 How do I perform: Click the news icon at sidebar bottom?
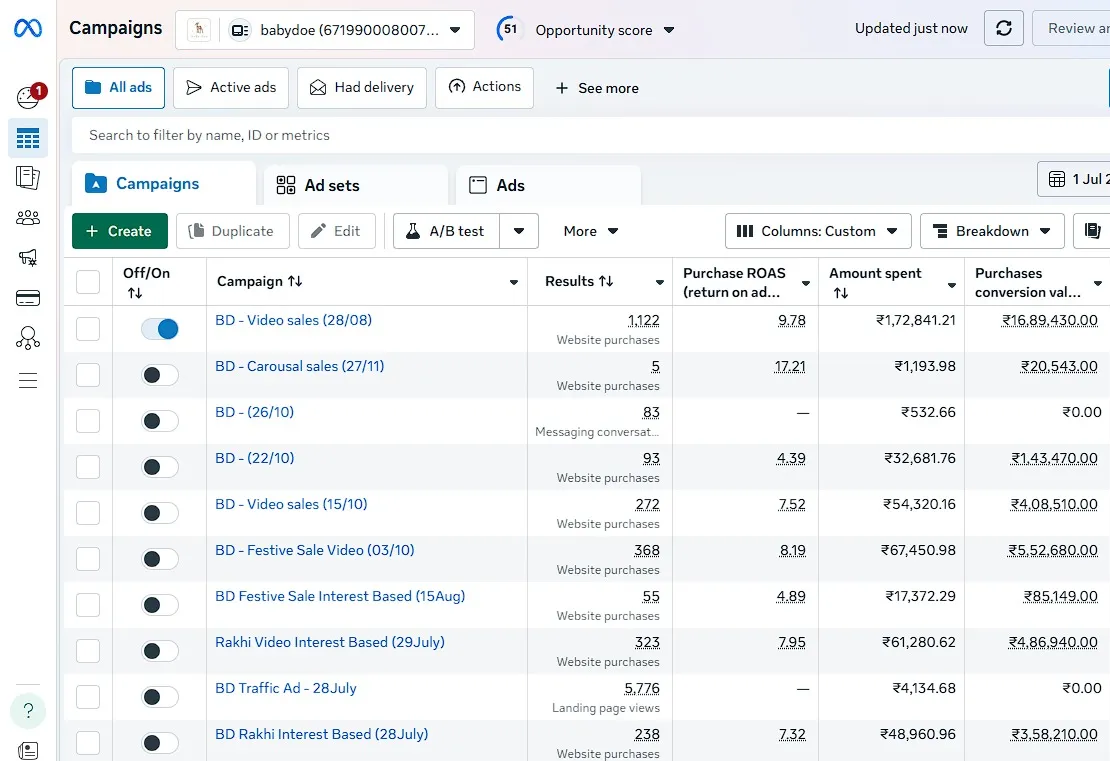(28, 750)
